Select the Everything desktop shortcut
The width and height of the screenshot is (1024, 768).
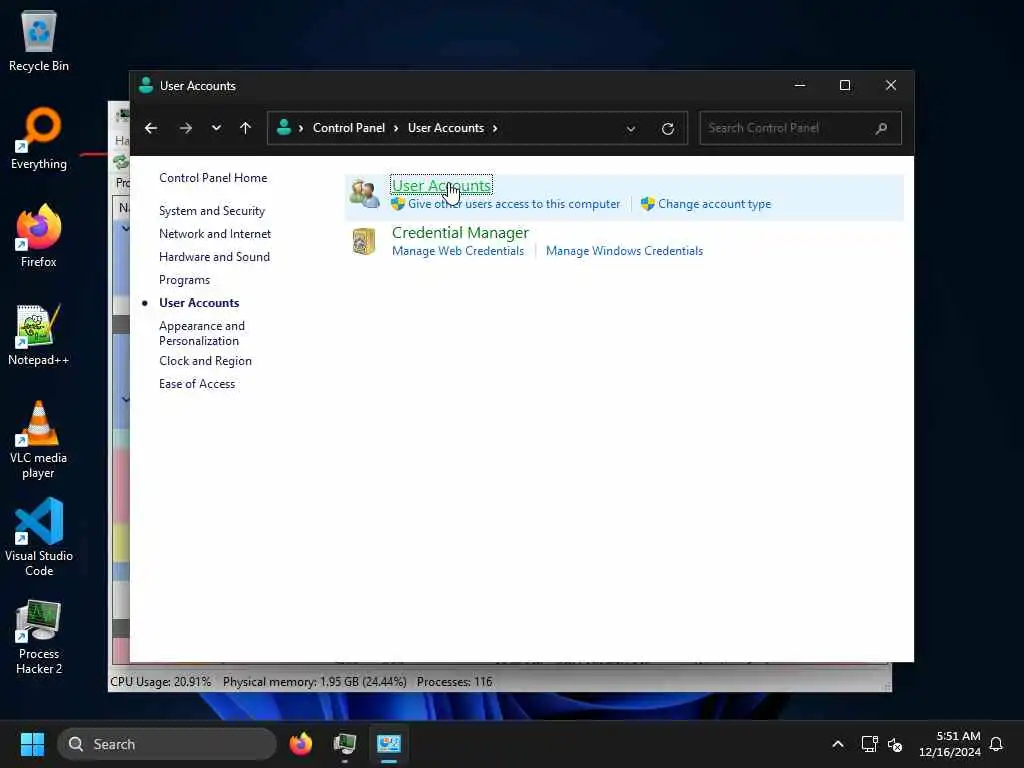39,139
